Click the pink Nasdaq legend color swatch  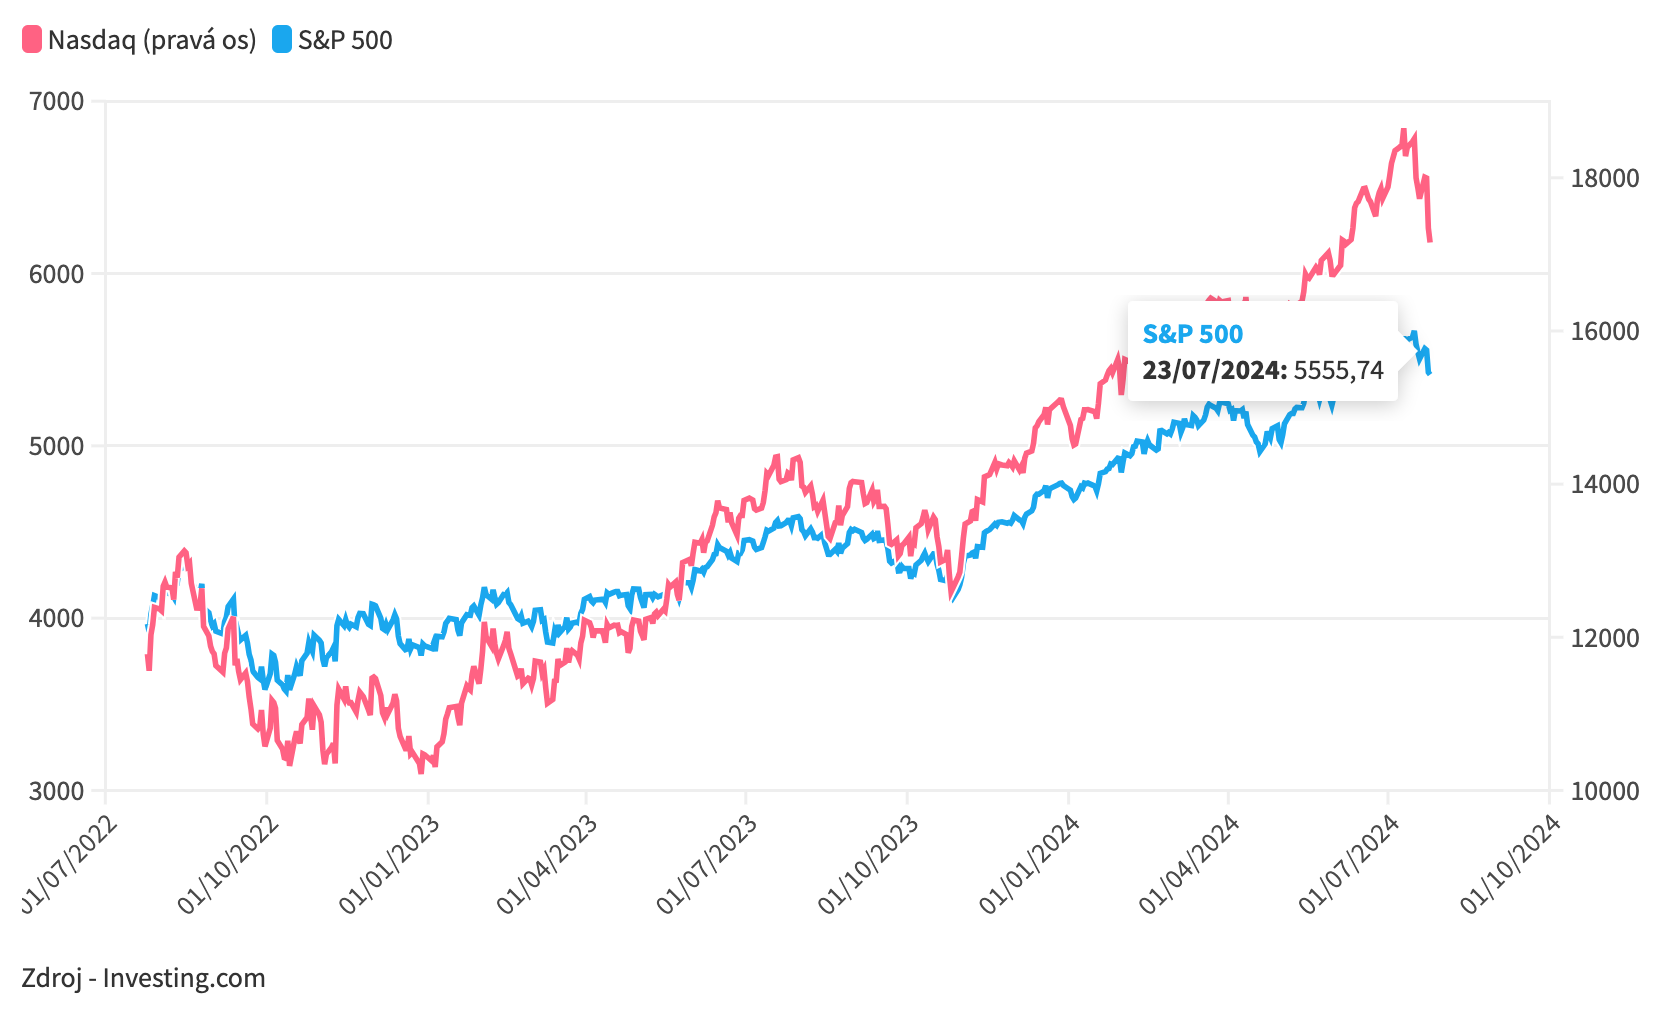point(32,40)
